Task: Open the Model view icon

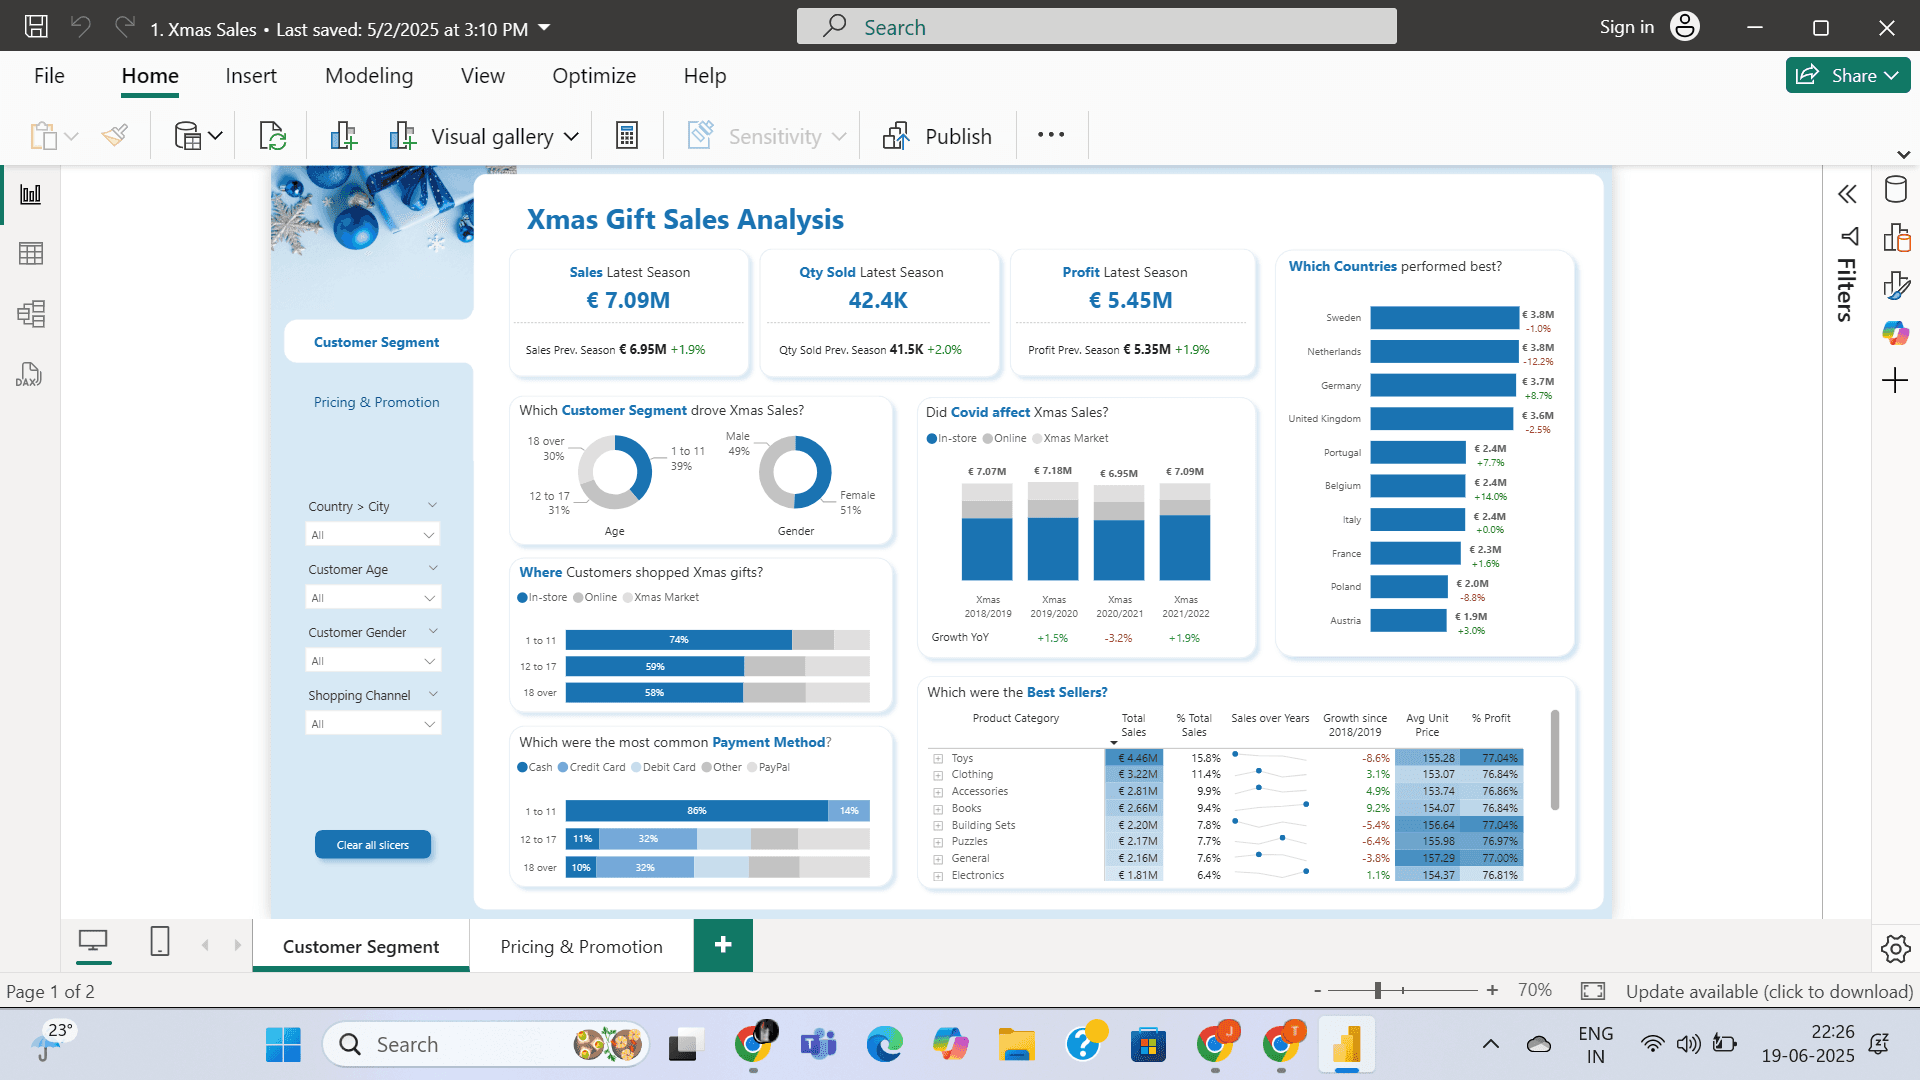Action: coord(31,314)
